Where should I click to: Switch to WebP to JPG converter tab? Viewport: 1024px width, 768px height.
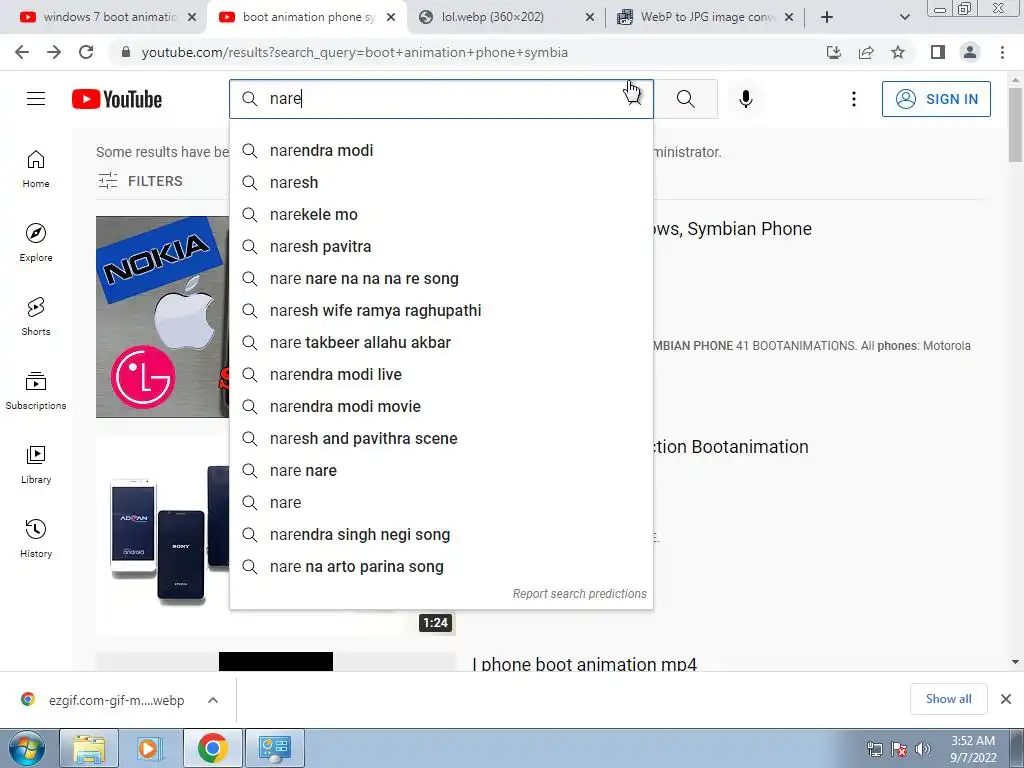706,17
